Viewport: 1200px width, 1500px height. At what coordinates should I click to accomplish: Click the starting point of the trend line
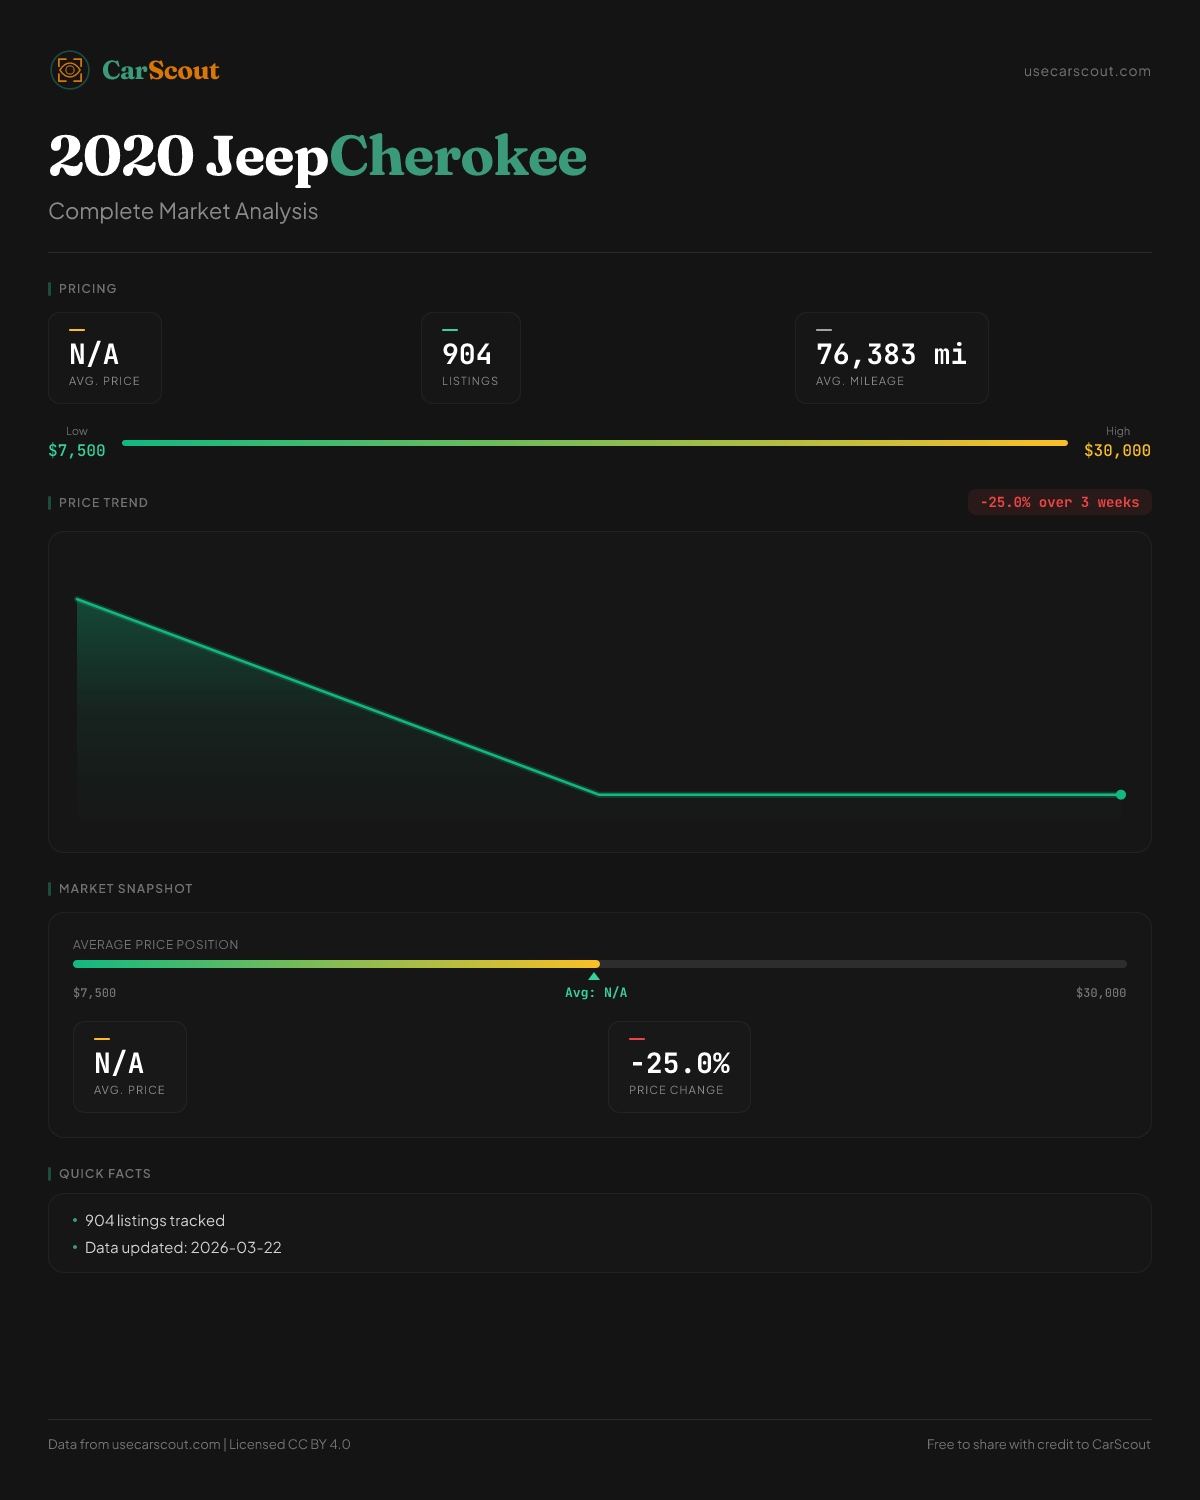coord(78,599)
